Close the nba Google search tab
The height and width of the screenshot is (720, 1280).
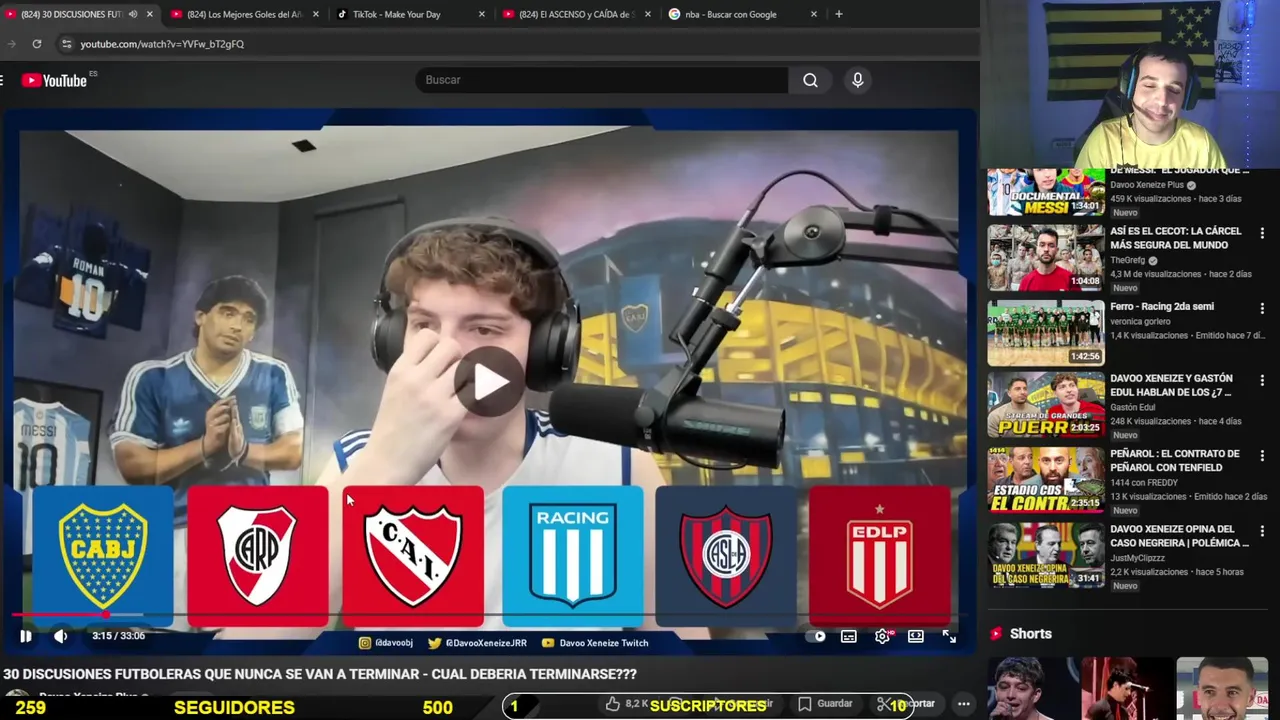point(813,14)
